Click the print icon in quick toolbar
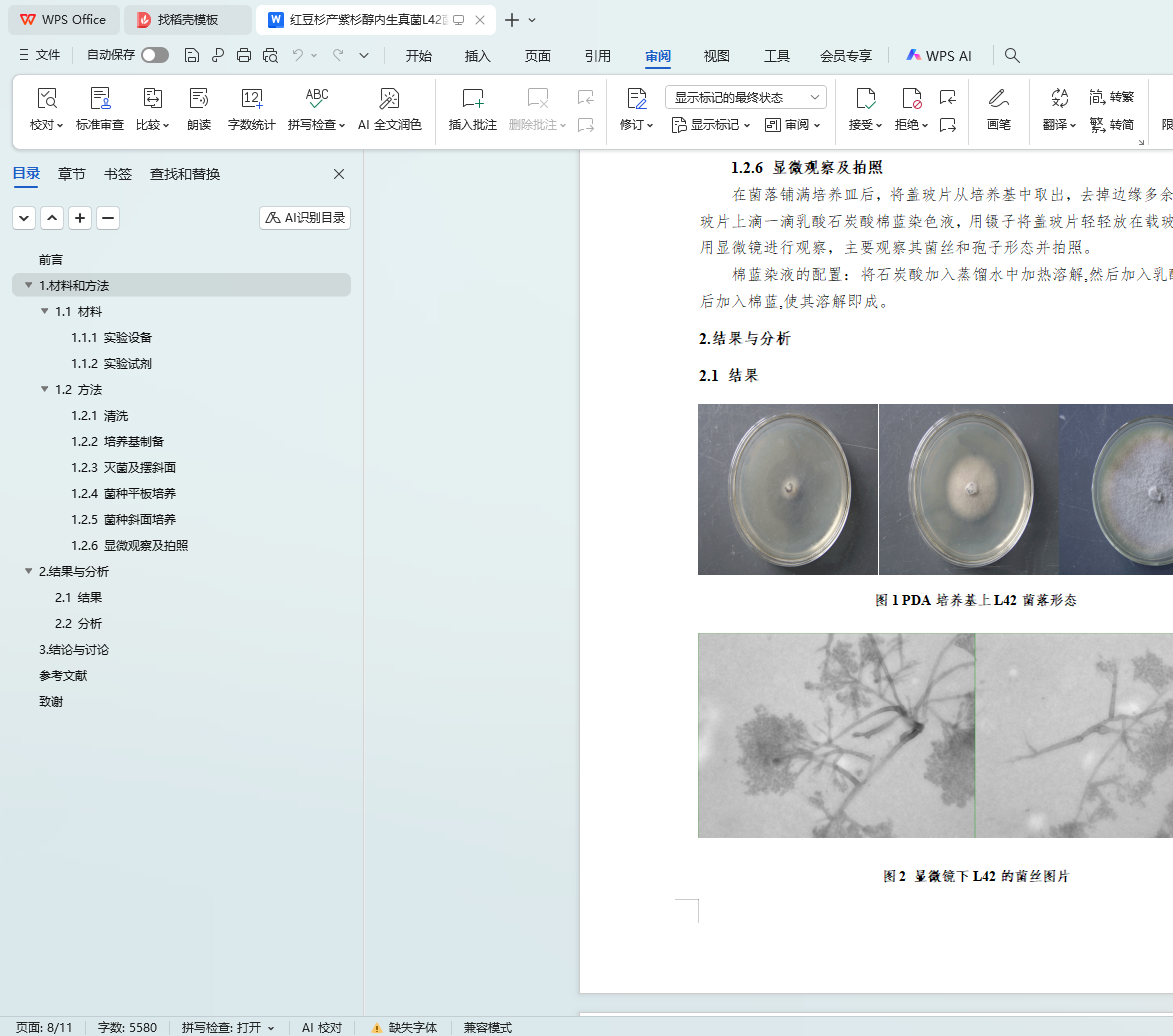1173x1036 pixels. tap(244, 56)
